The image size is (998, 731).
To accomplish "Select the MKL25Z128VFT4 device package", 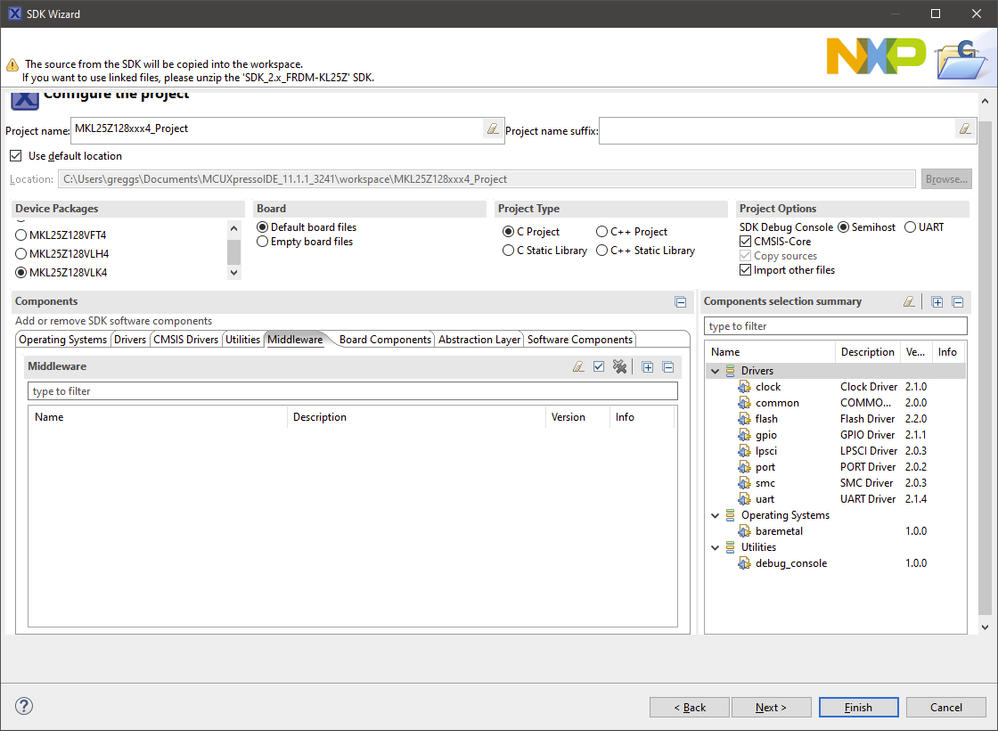I will tap(21, 235).
